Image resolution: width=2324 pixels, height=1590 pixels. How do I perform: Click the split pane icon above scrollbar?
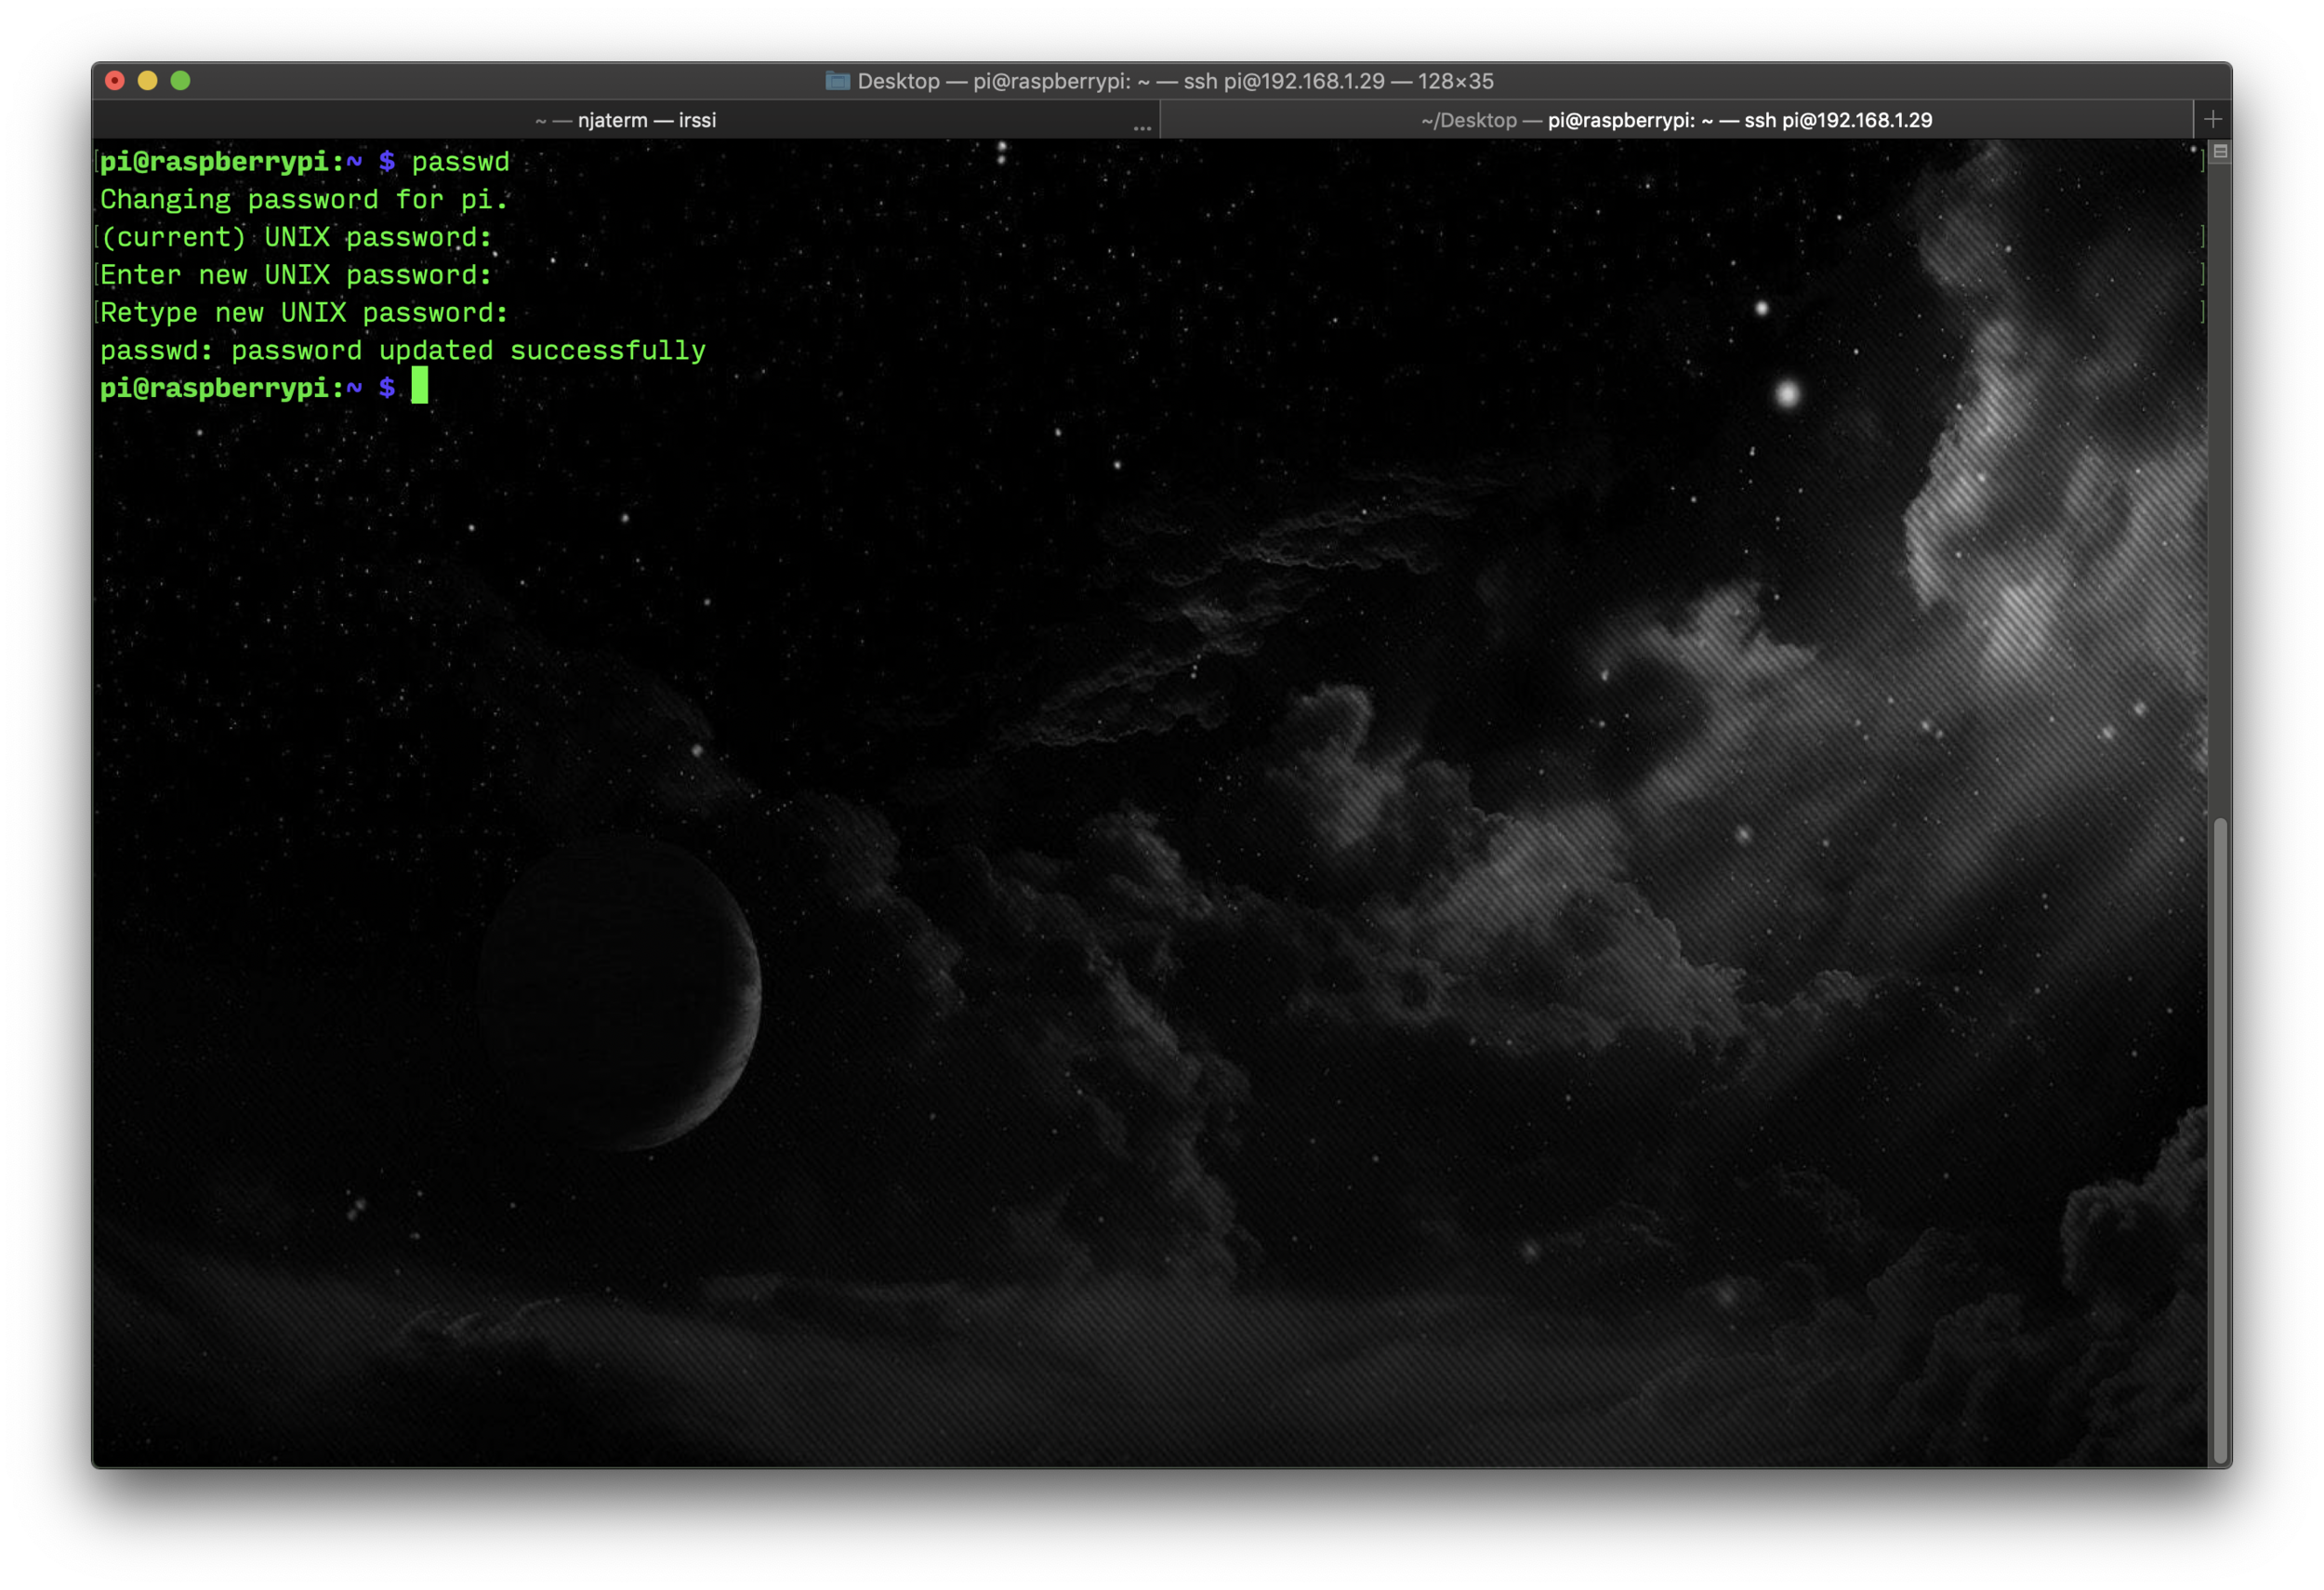click(2220, 152)
